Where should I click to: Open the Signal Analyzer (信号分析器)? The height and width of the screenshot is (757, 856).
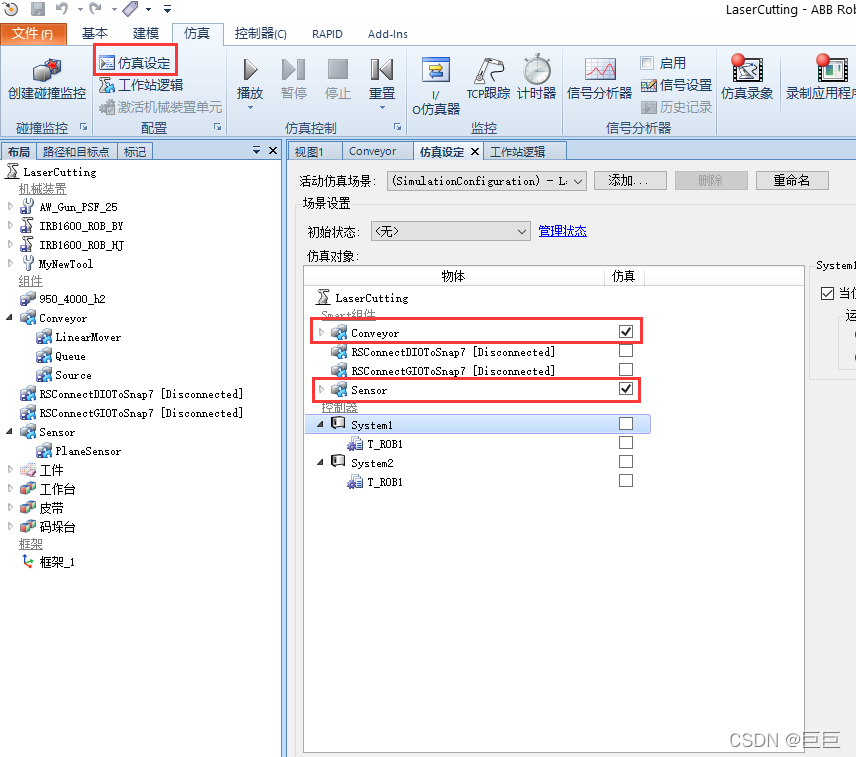[599, 80]
